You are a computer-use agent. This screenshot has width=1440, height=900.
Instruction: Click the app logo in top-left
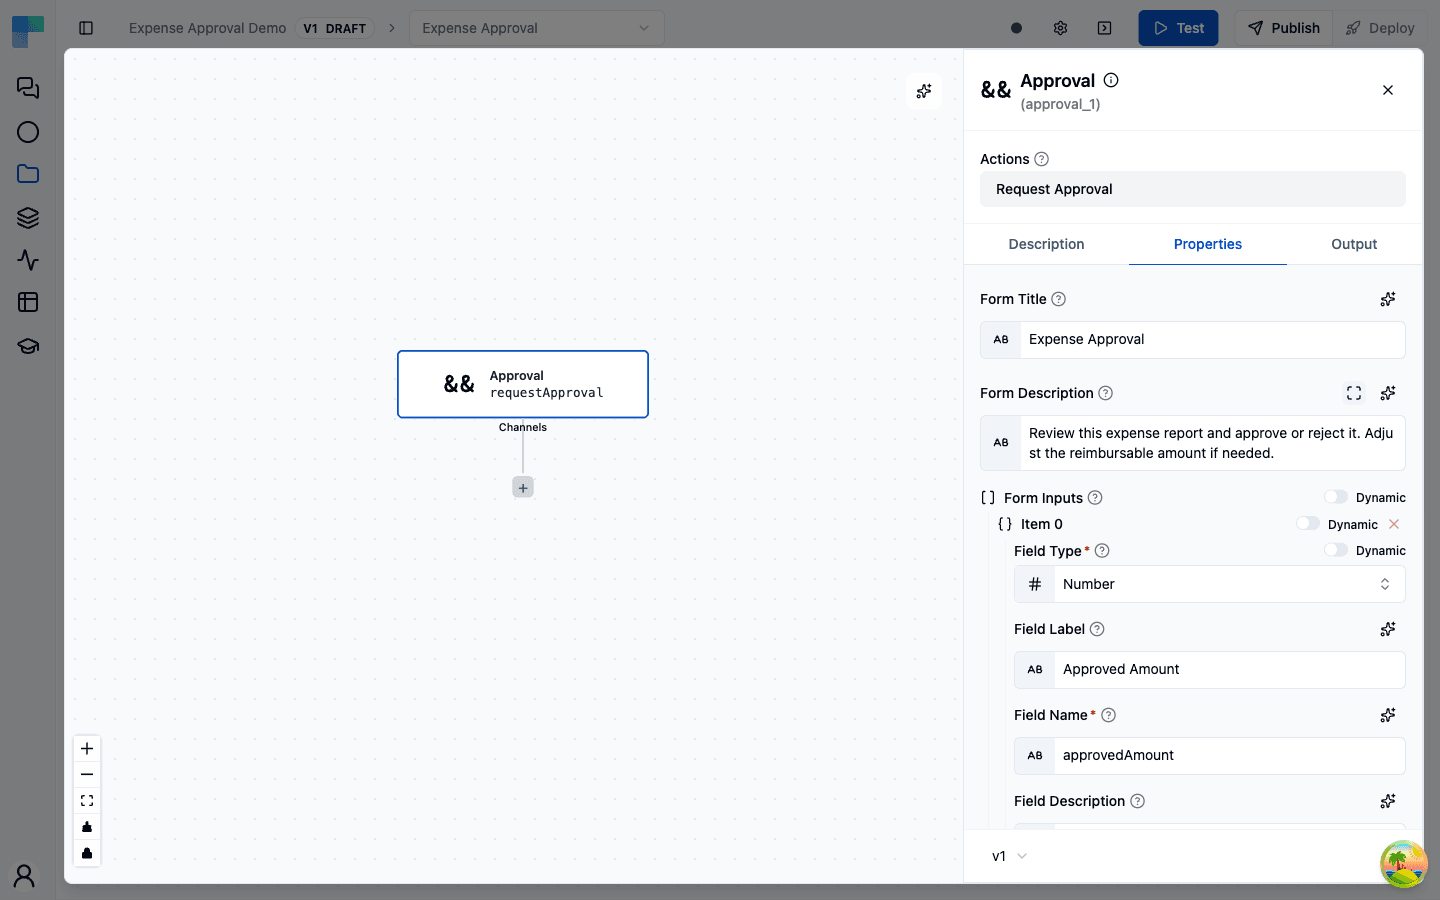point(28,31)
